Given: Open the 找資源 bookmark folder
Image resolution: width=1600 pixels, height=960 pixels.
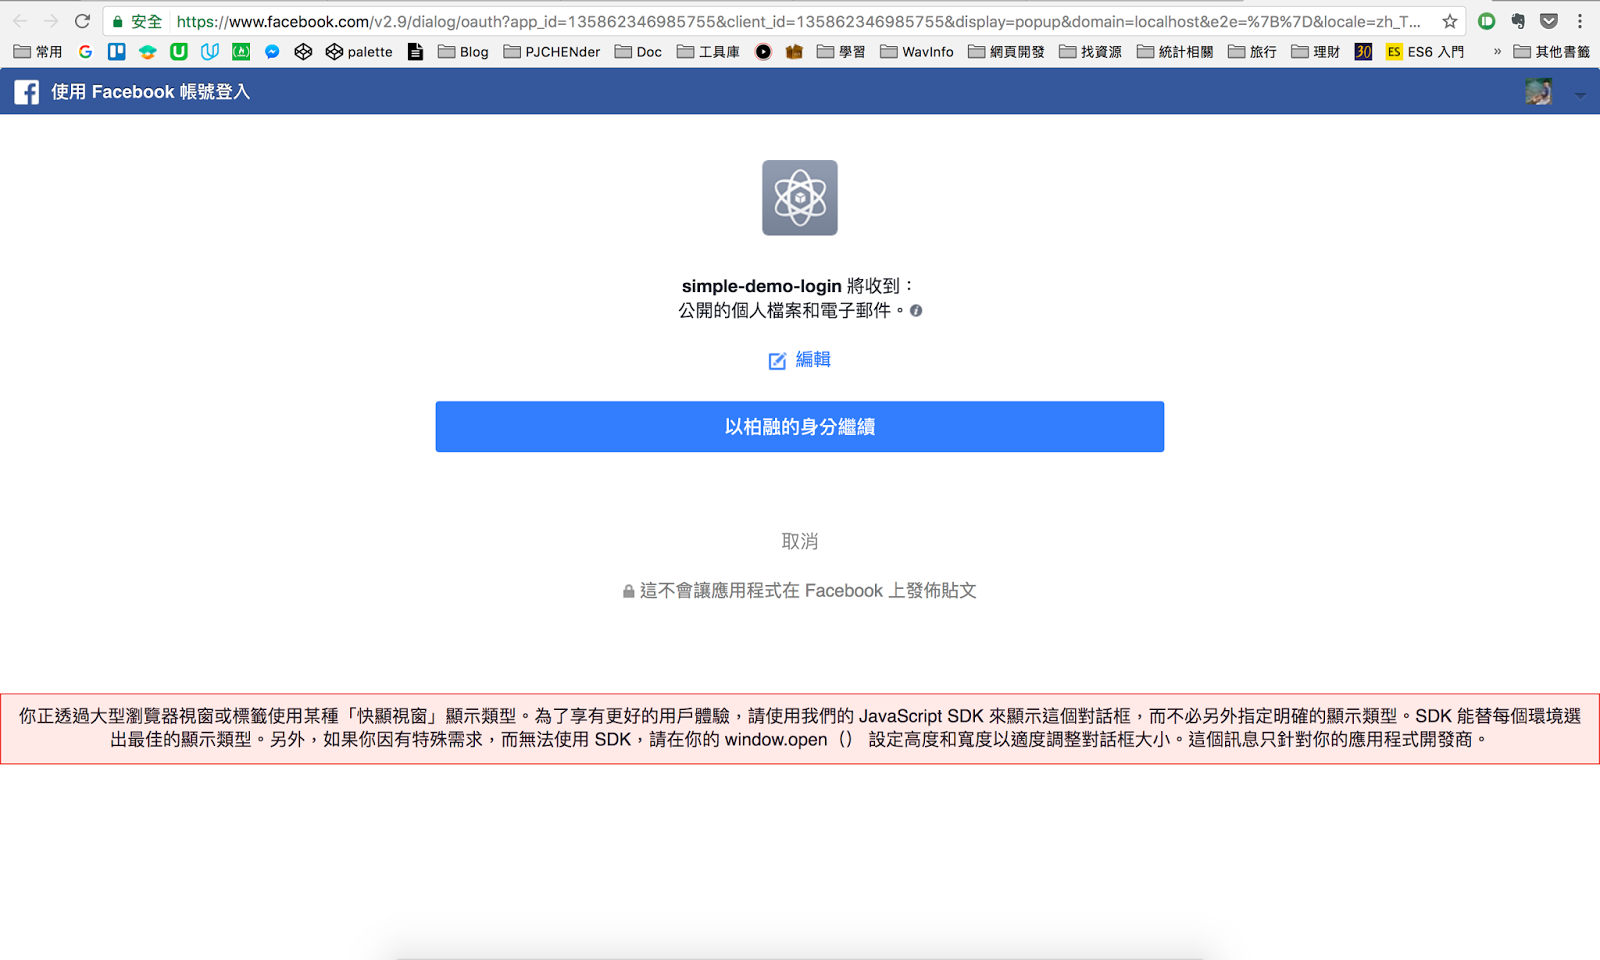Looking at the screenshot, I should tap(1090, 51).
